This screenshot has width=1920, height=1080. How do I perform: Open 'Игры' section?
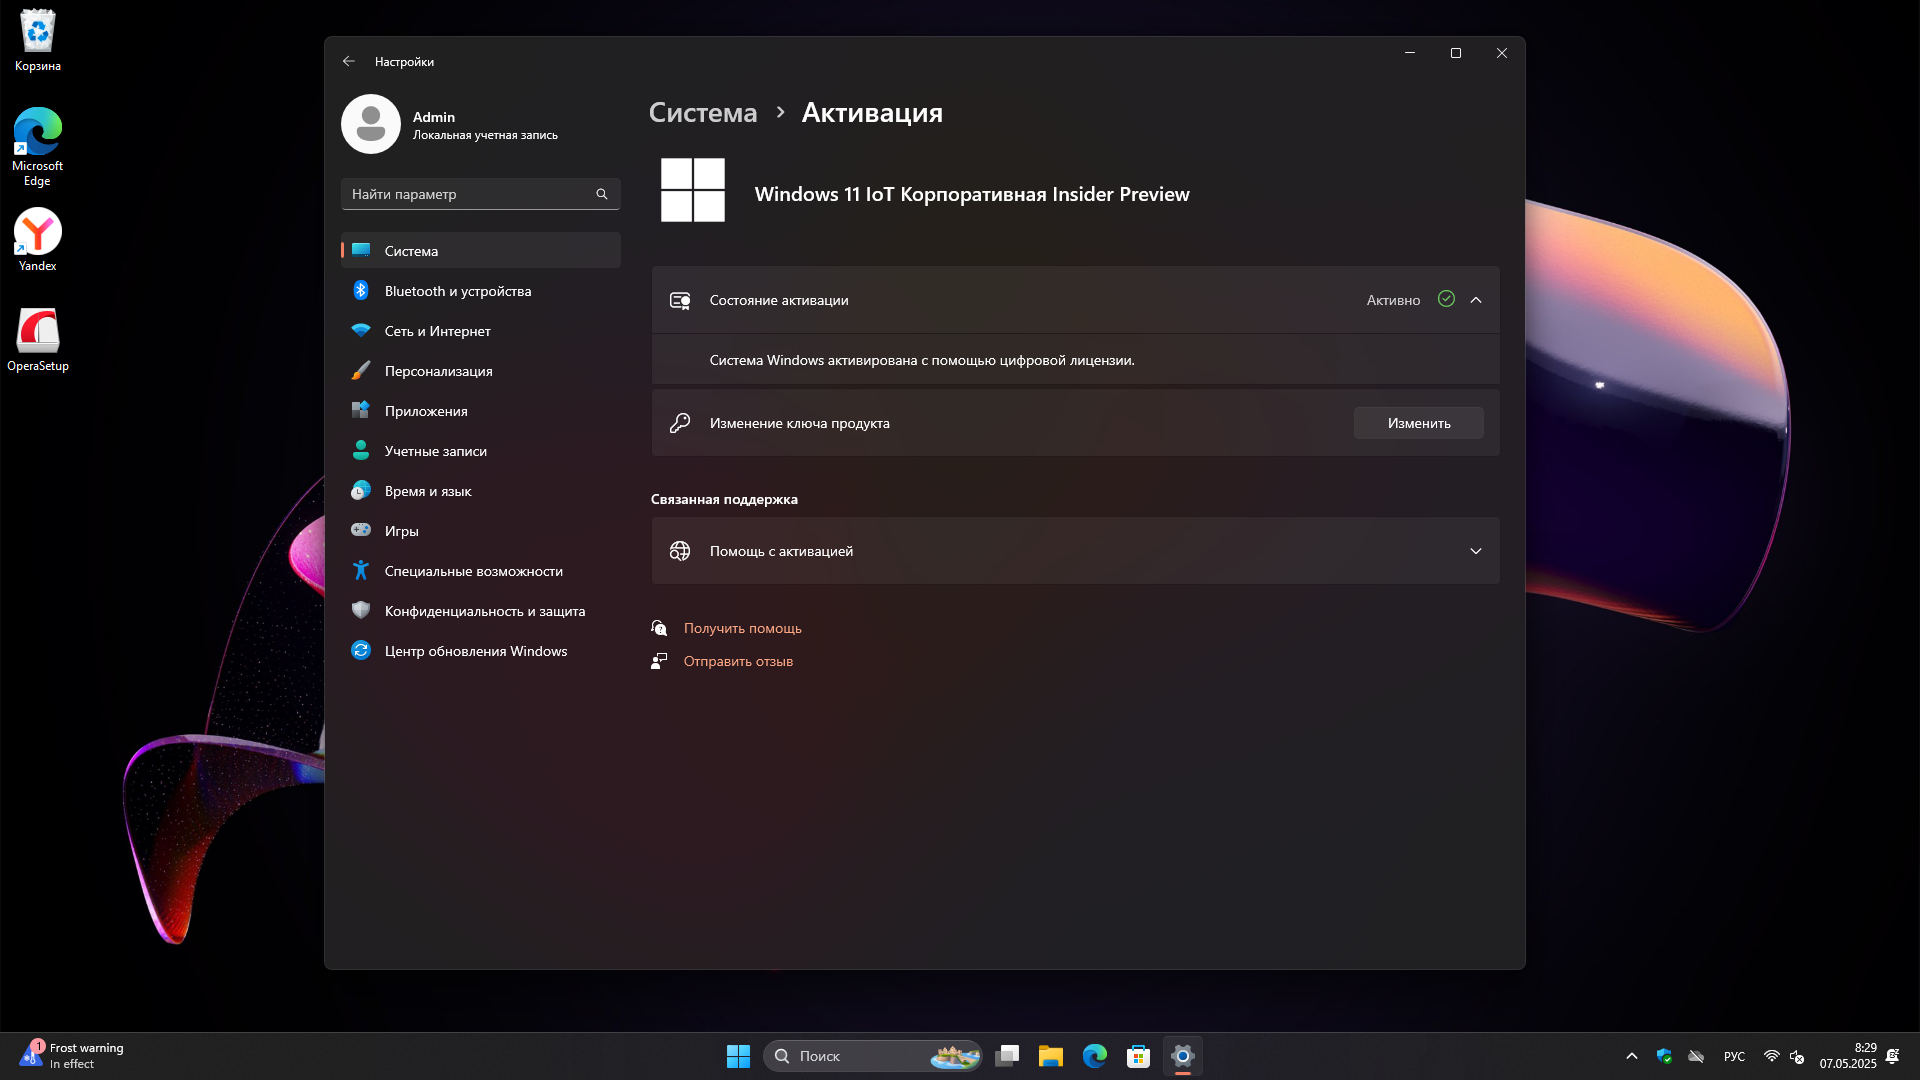tap(480, 531)
